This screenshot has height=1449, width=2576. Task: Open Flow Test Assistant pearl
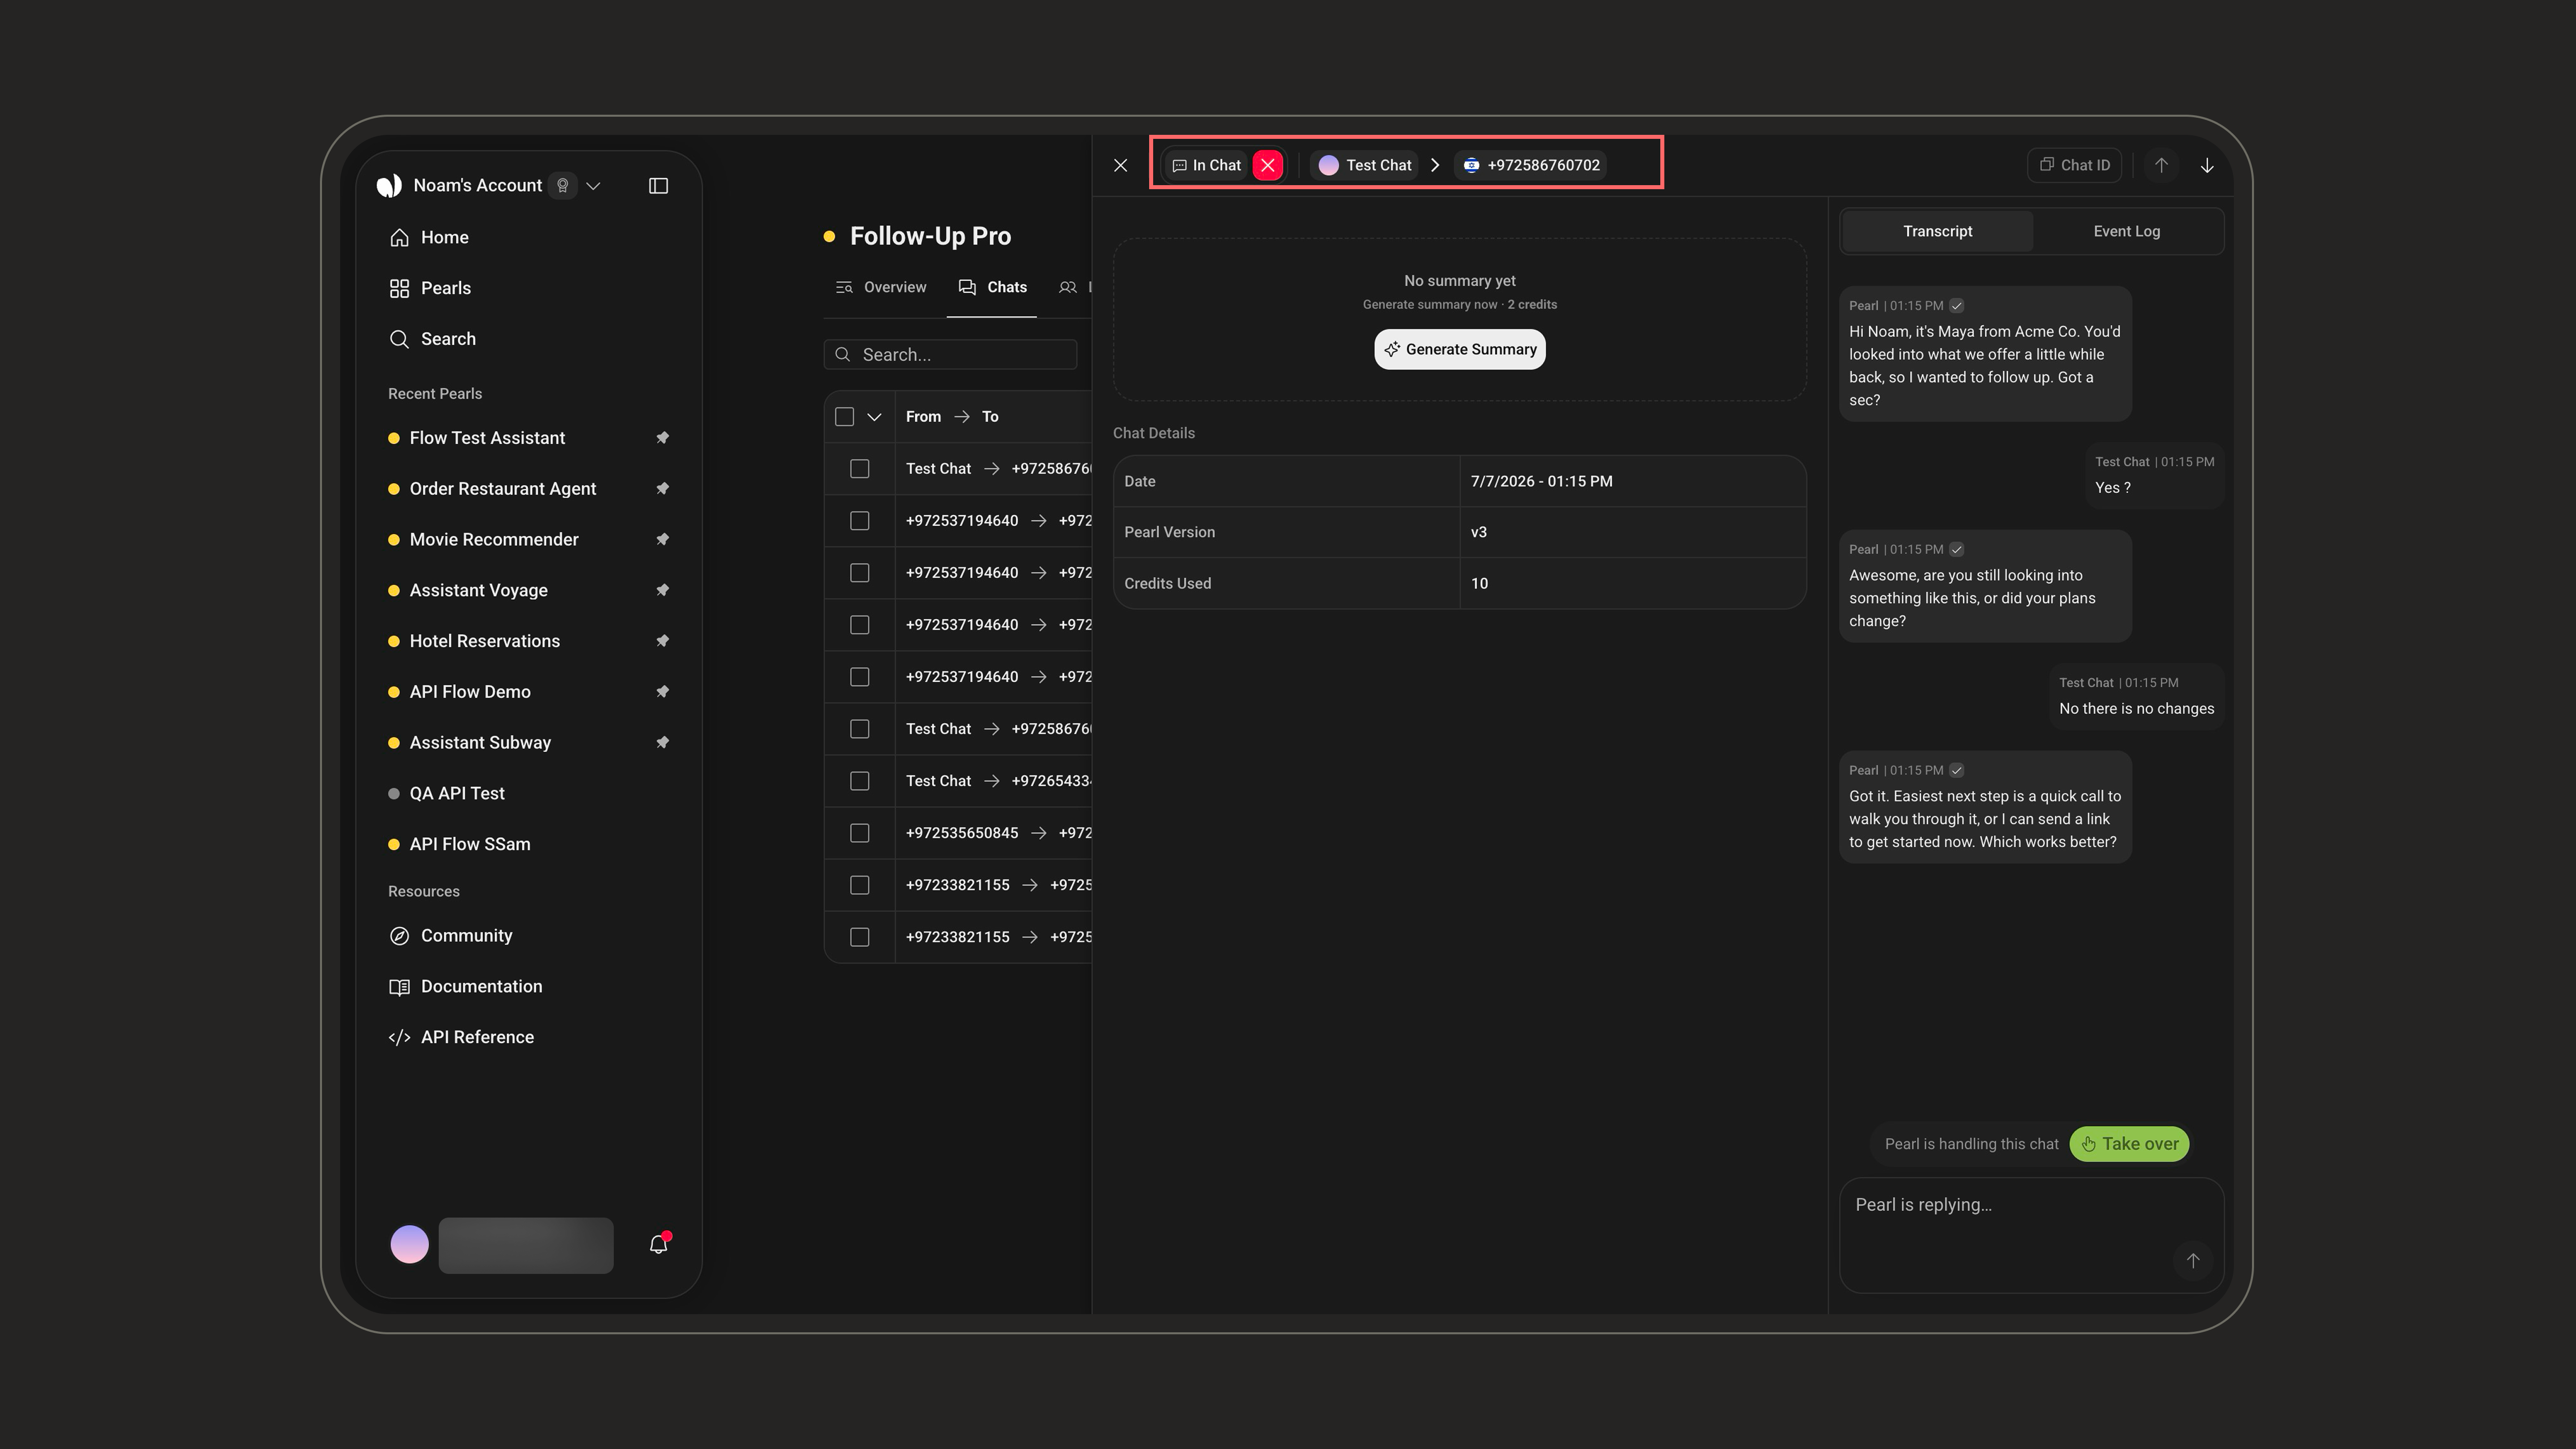pos(487,438)
